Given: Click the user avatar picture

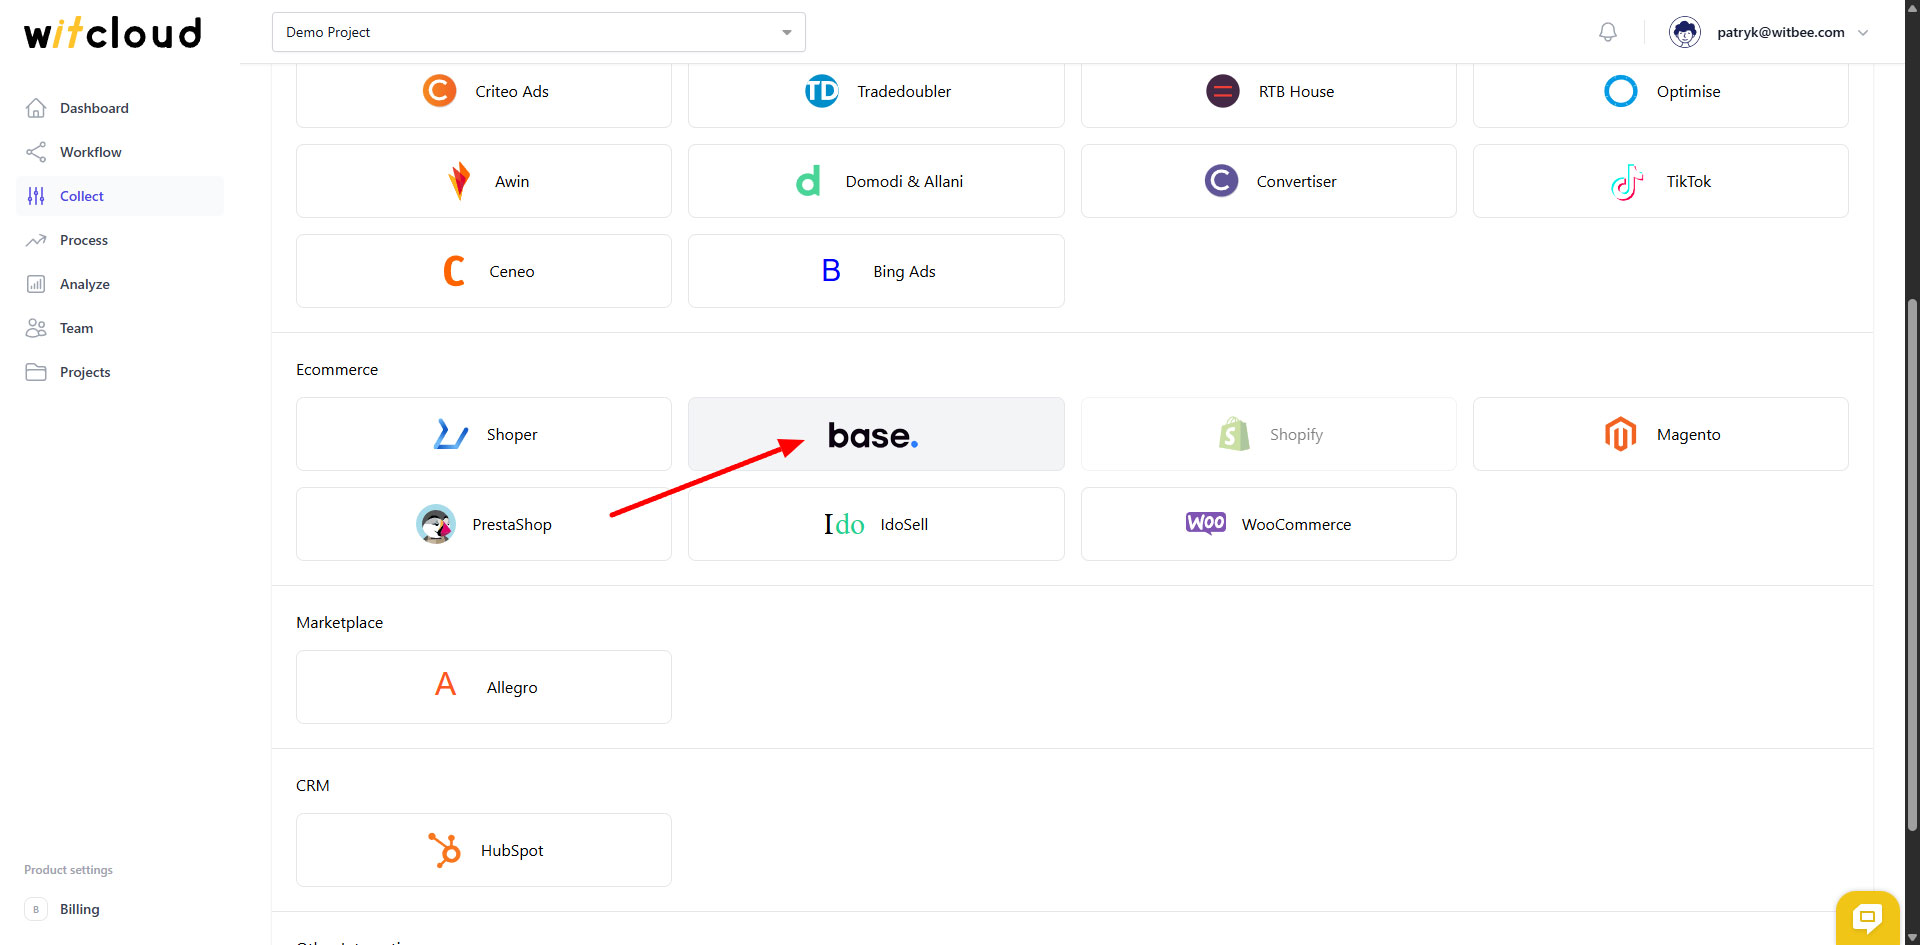Looking at the screenshot, I should click(x=1685, y=32).
